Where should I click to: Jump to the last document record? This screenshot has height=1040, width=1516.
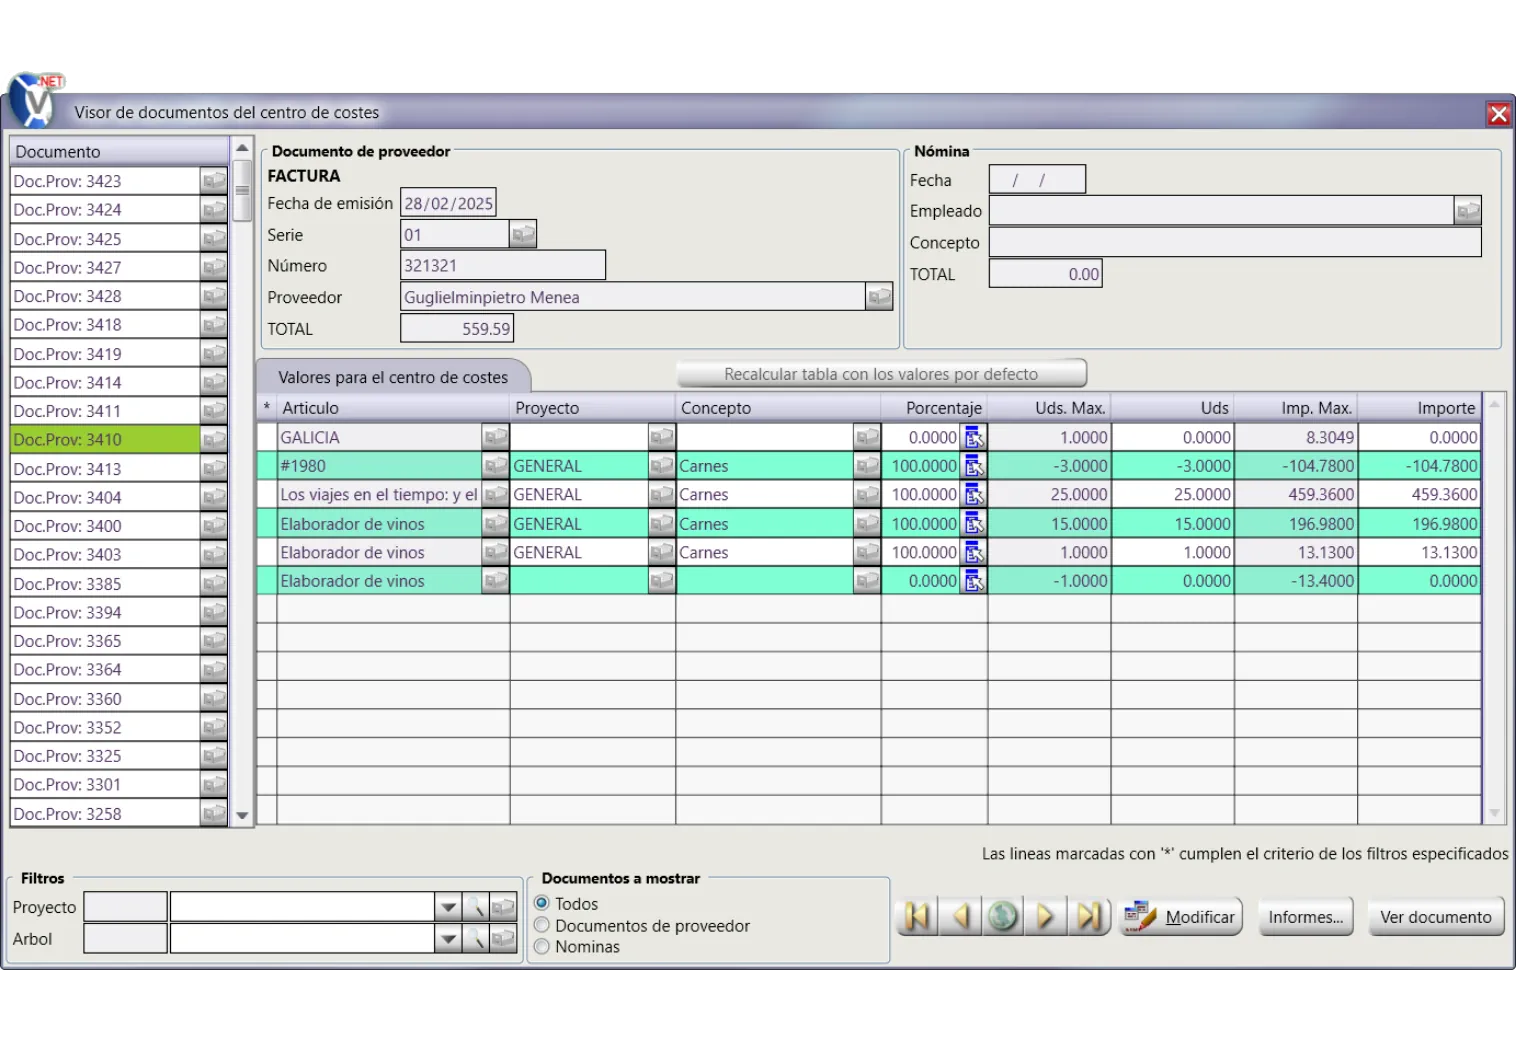(x=1089, y=917)
